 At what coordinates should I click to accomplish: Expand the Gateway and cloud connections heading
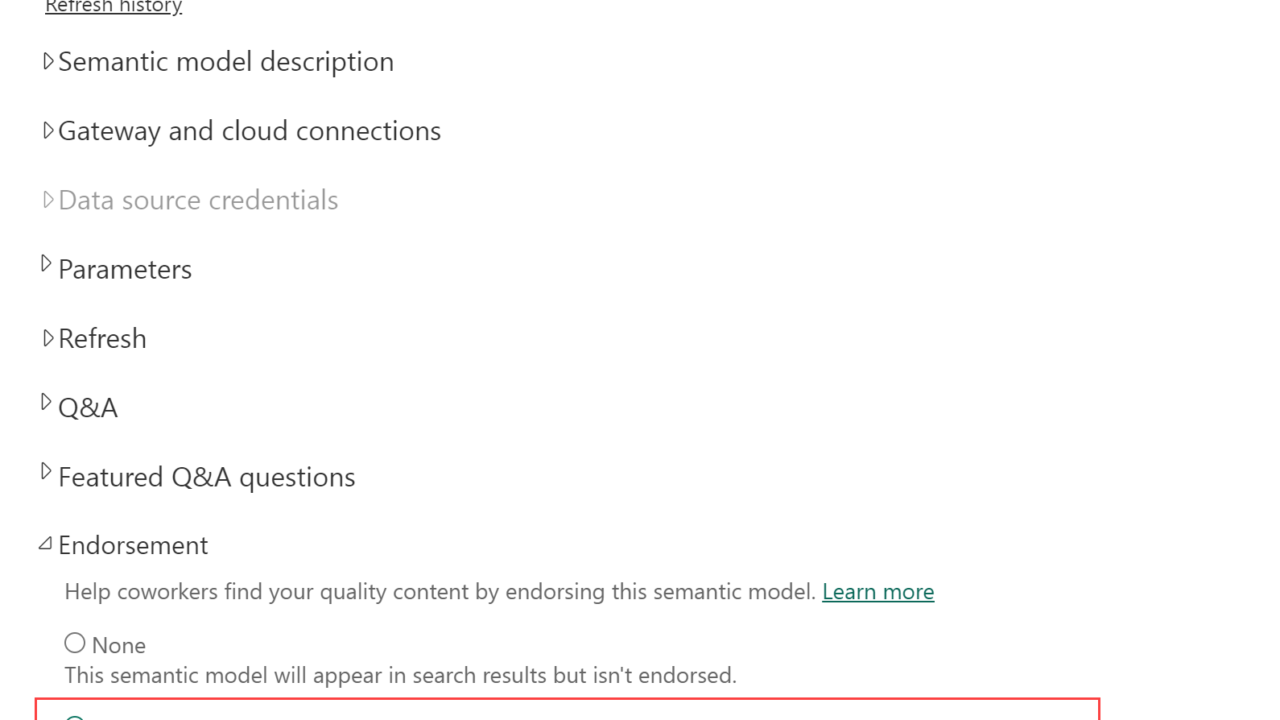249,131
